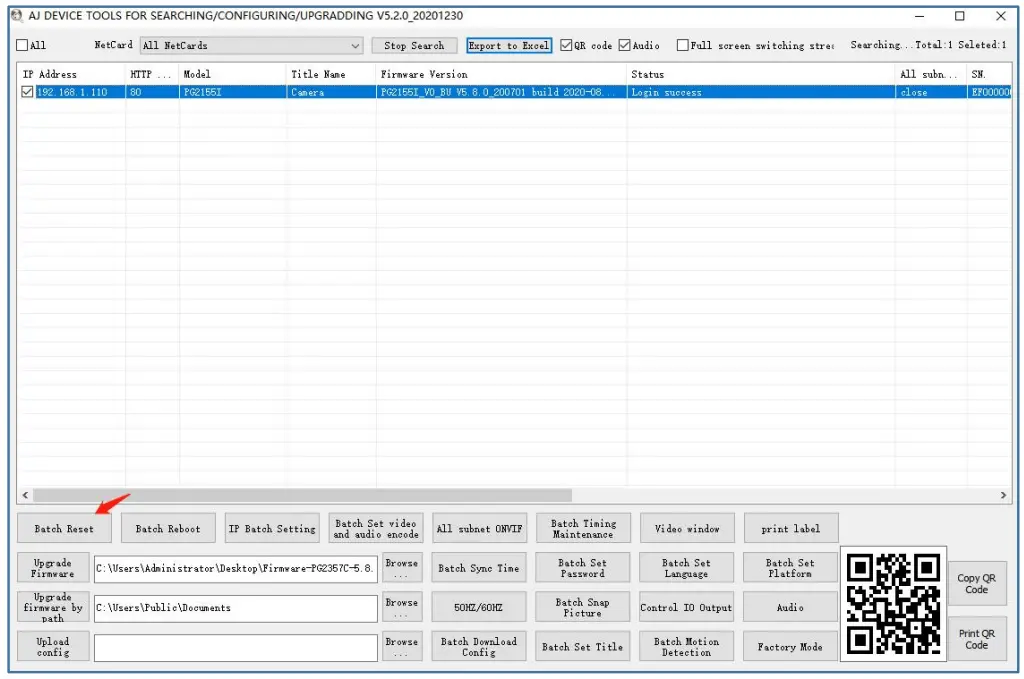The image size is (1024, 679).
Task: Browse for the firmware path folder
Action: (x=402, y=607)
